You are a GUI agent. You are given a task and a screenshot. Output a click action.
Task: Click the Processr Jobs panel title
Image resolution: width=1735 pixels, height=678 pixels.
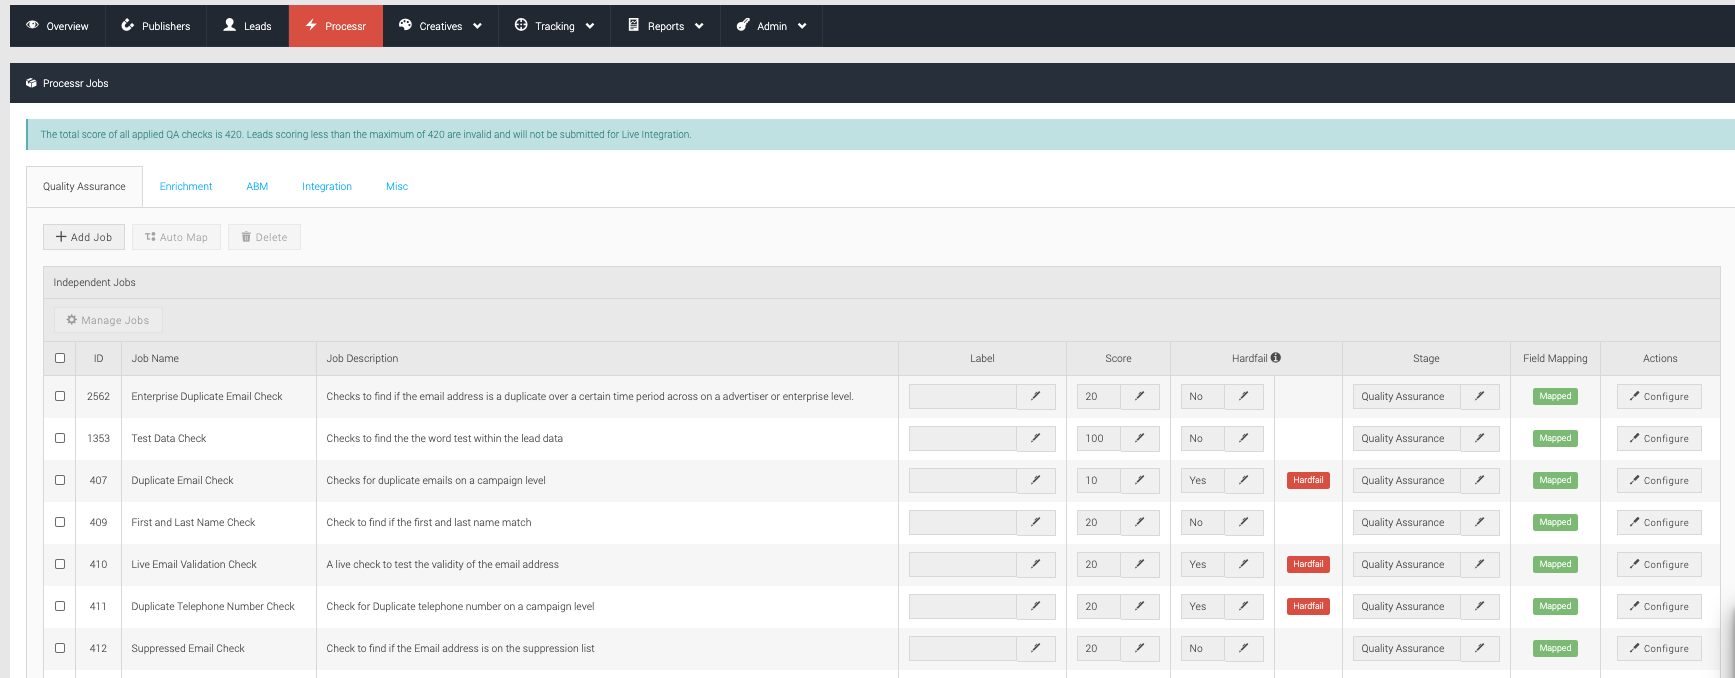(x=75, y=83)
